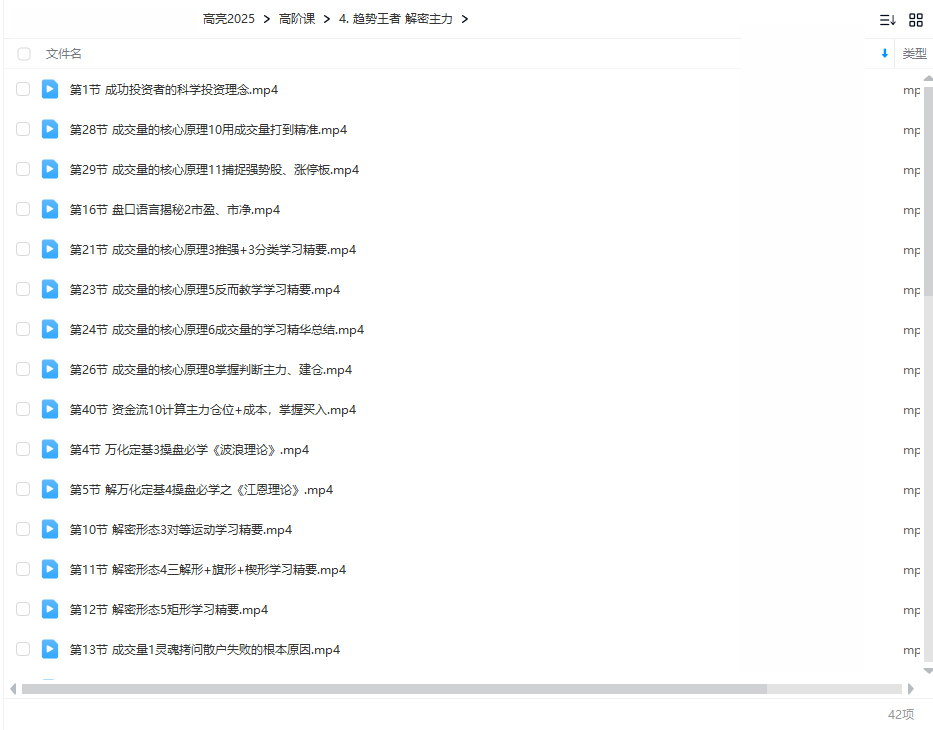
Task: Click video icon of 第24节 成交量的核心原理6 file
Action: (x=50, y=329)
